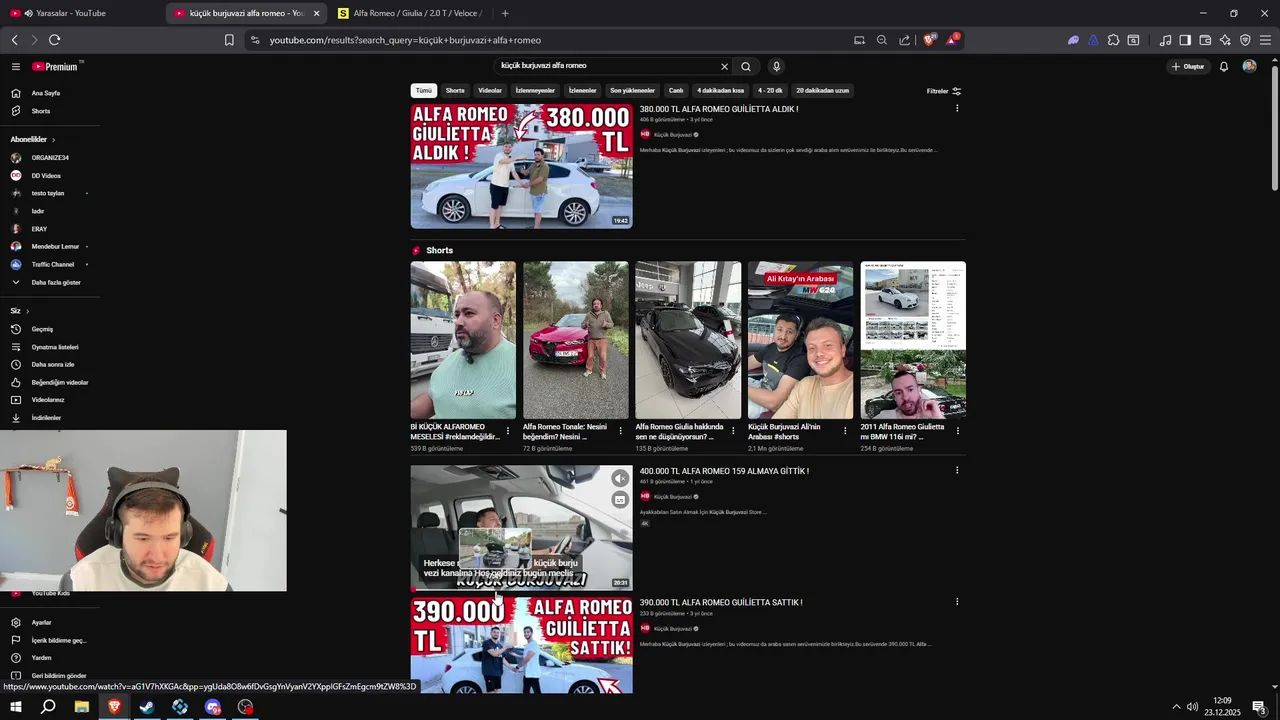
Task: Open Brave VPN shield icon
Action: 1245,40
